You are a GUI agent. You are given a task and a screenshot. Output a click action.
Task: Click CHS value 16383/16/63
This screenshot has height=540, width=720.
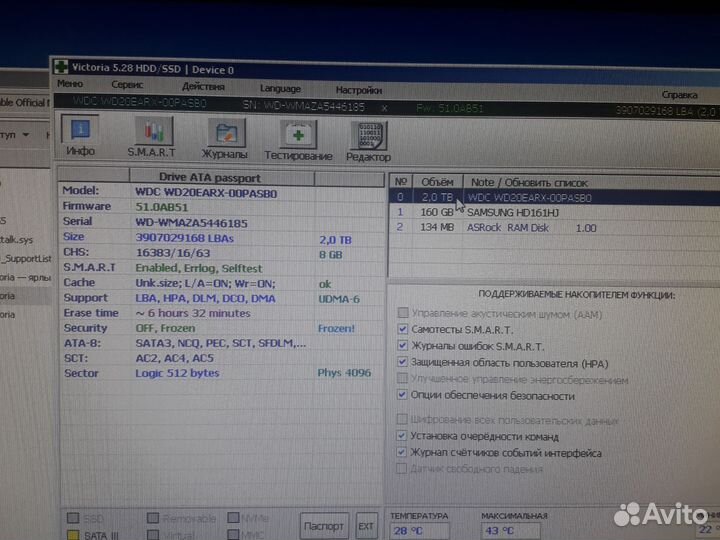[173, 253]
